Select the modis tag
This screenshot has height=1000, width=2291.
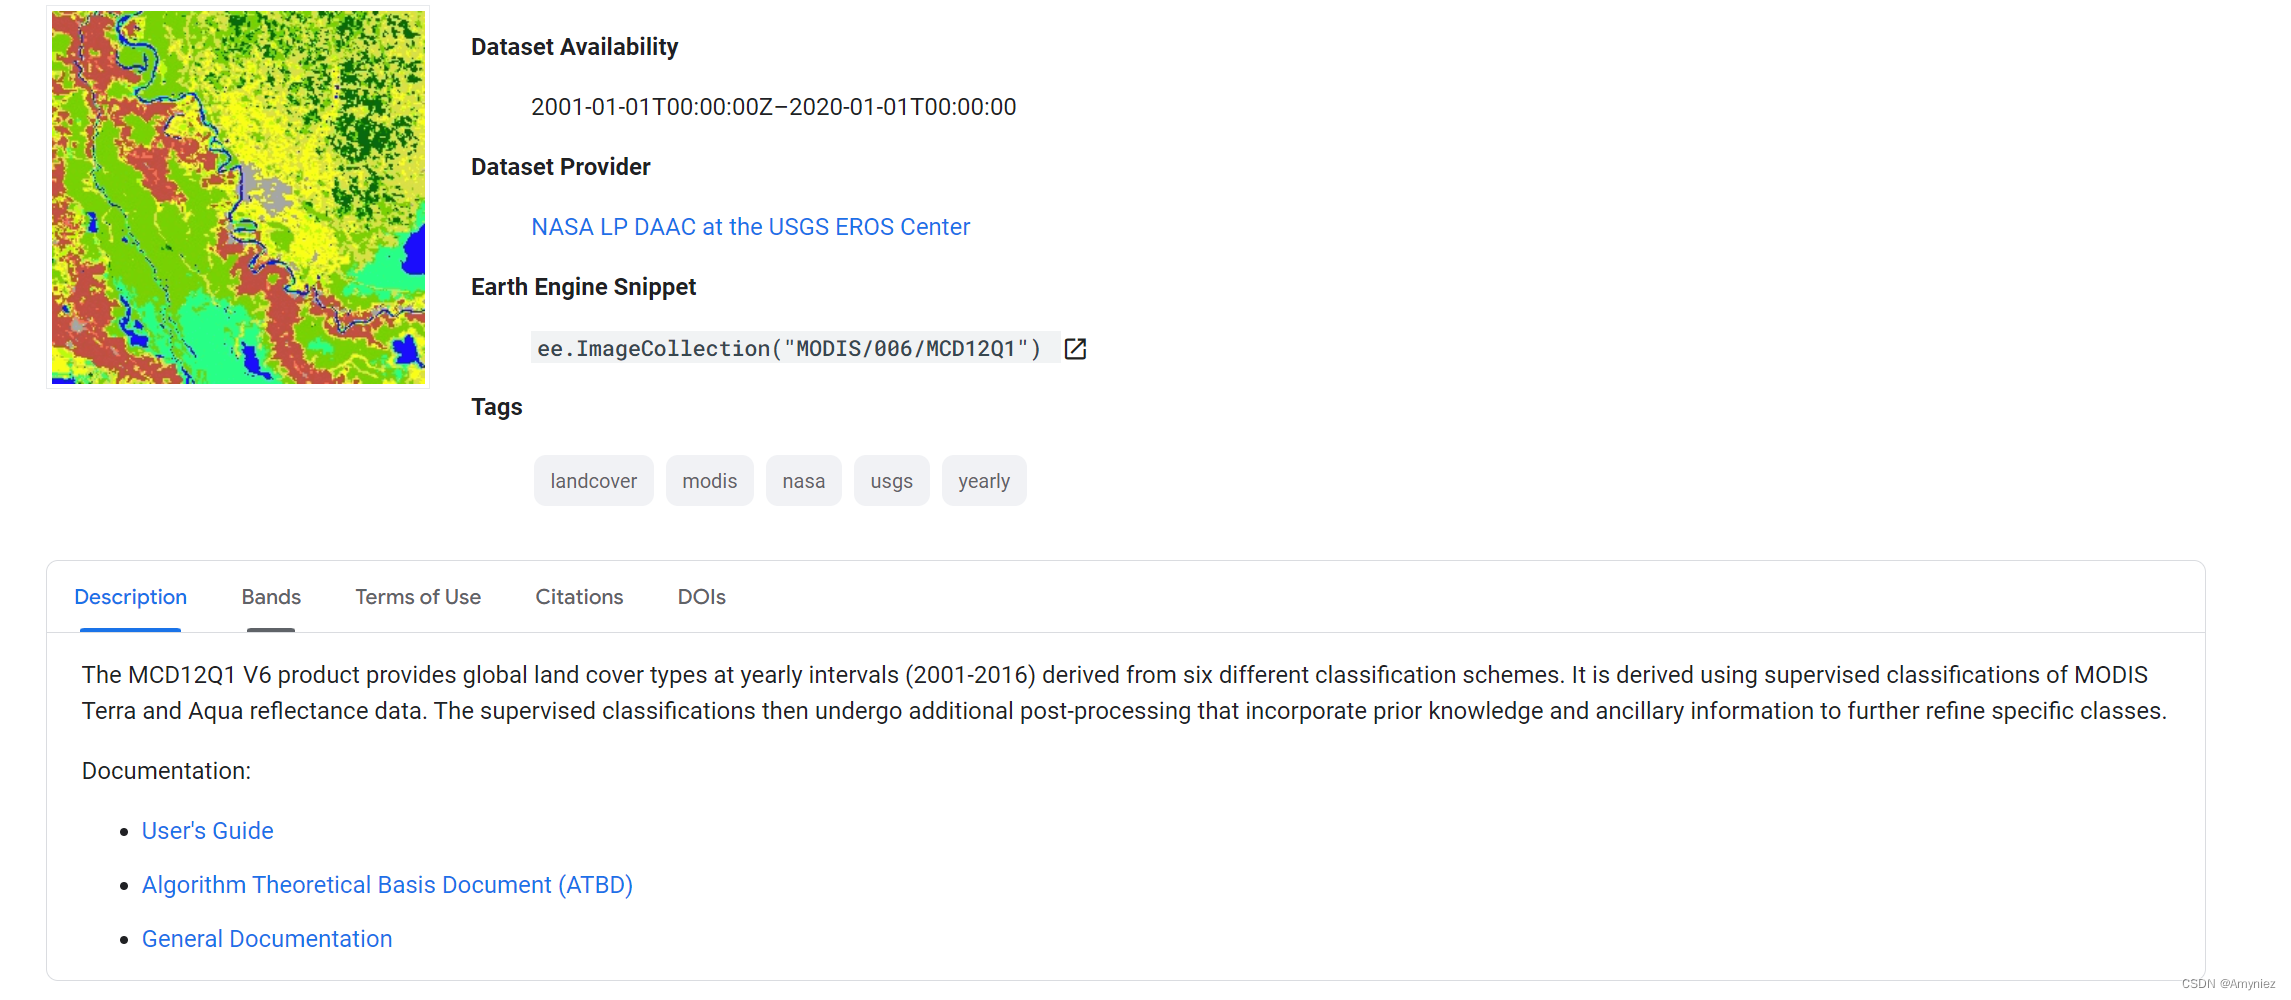tap(709, 481)
